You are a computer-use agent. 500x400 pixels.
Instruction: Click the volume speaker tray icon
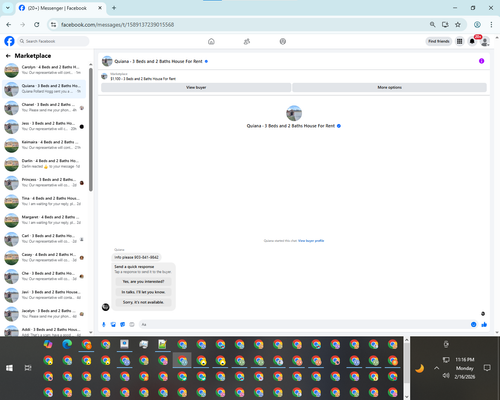pos(446,376)
